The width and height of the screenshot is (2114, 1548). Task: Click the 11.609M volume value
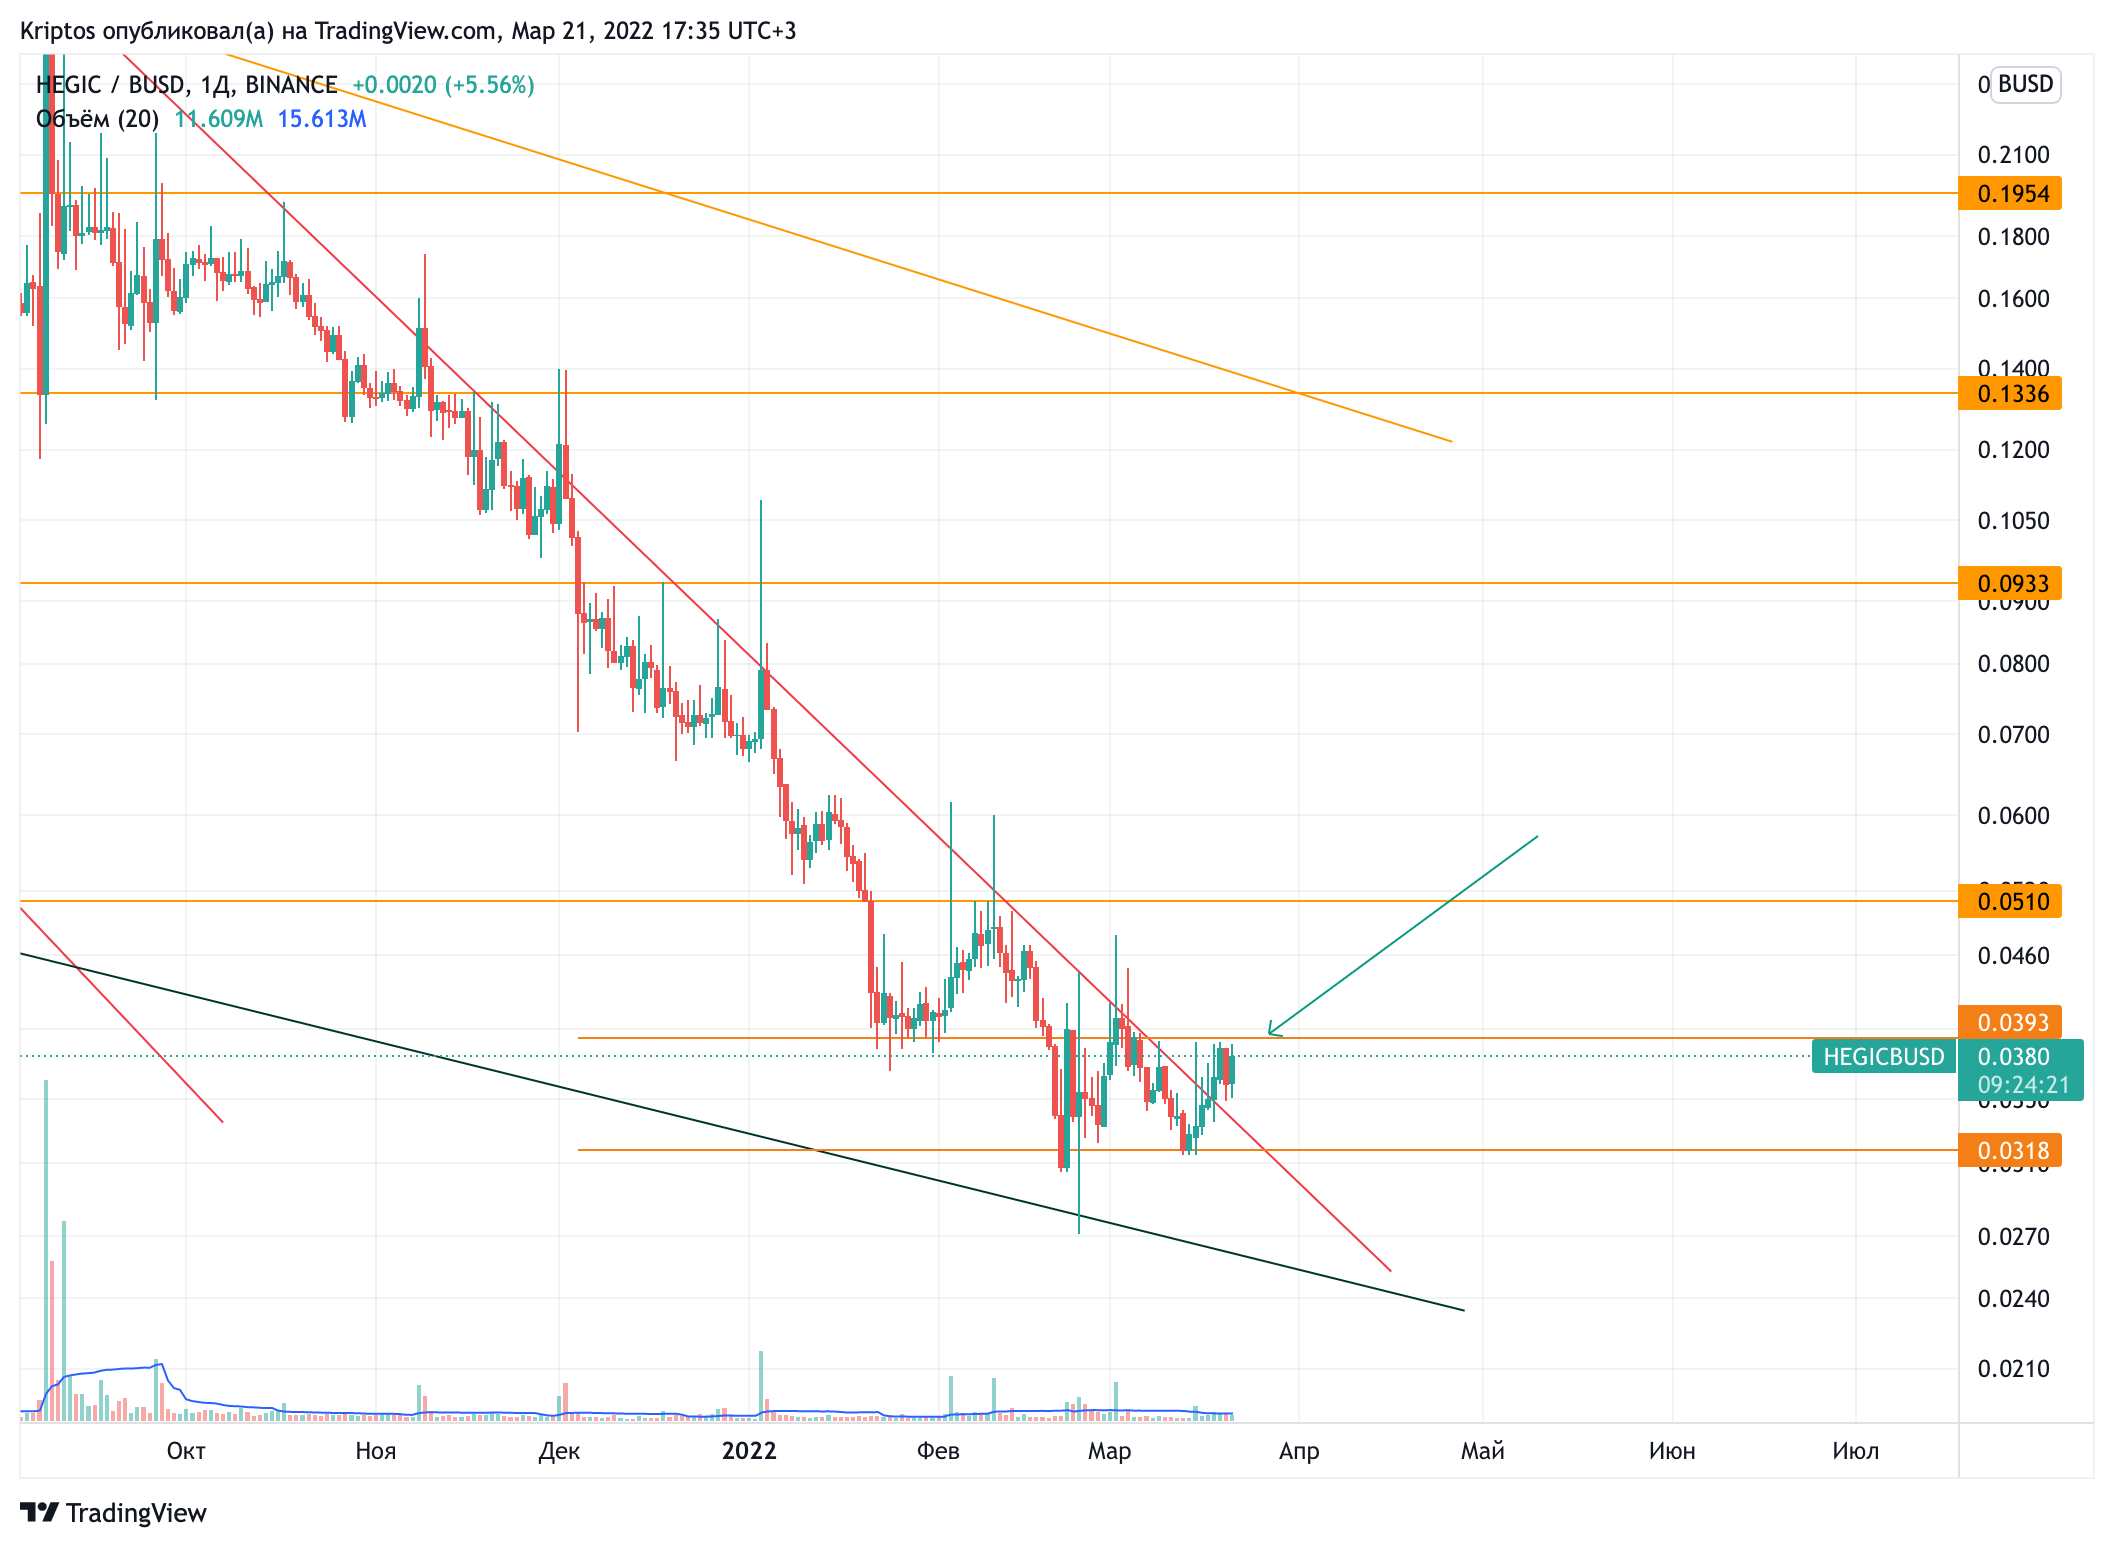[x=219, y=119]
